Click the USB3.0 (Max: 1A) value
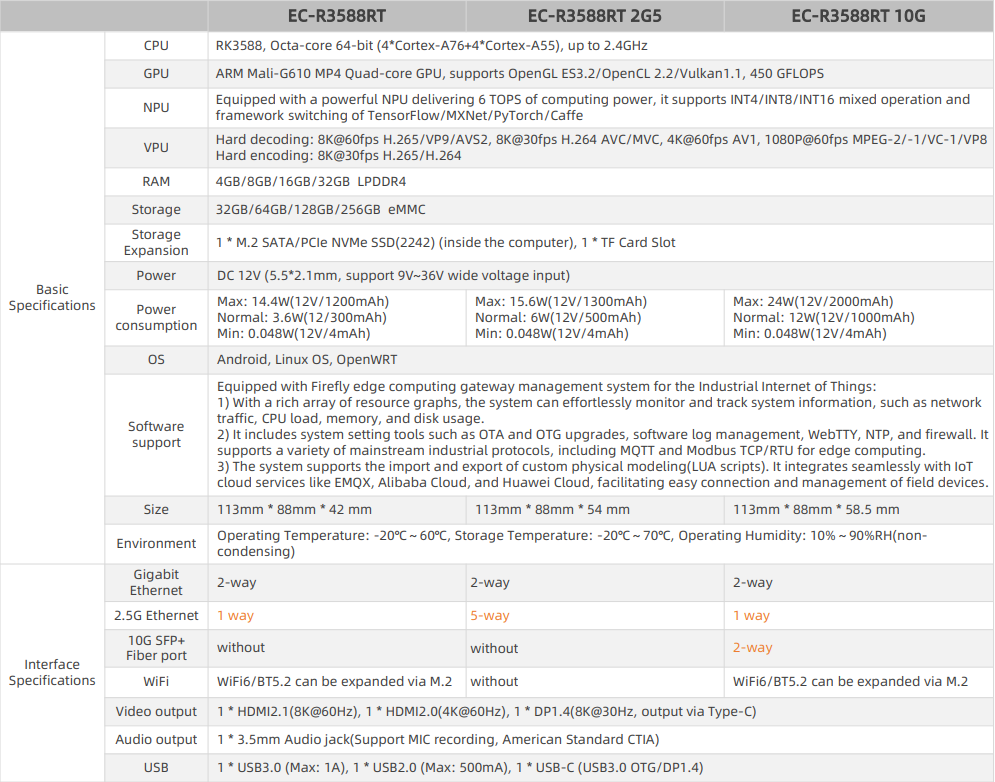This screenshot has height=782, width=995. click(x=460, y=768)
